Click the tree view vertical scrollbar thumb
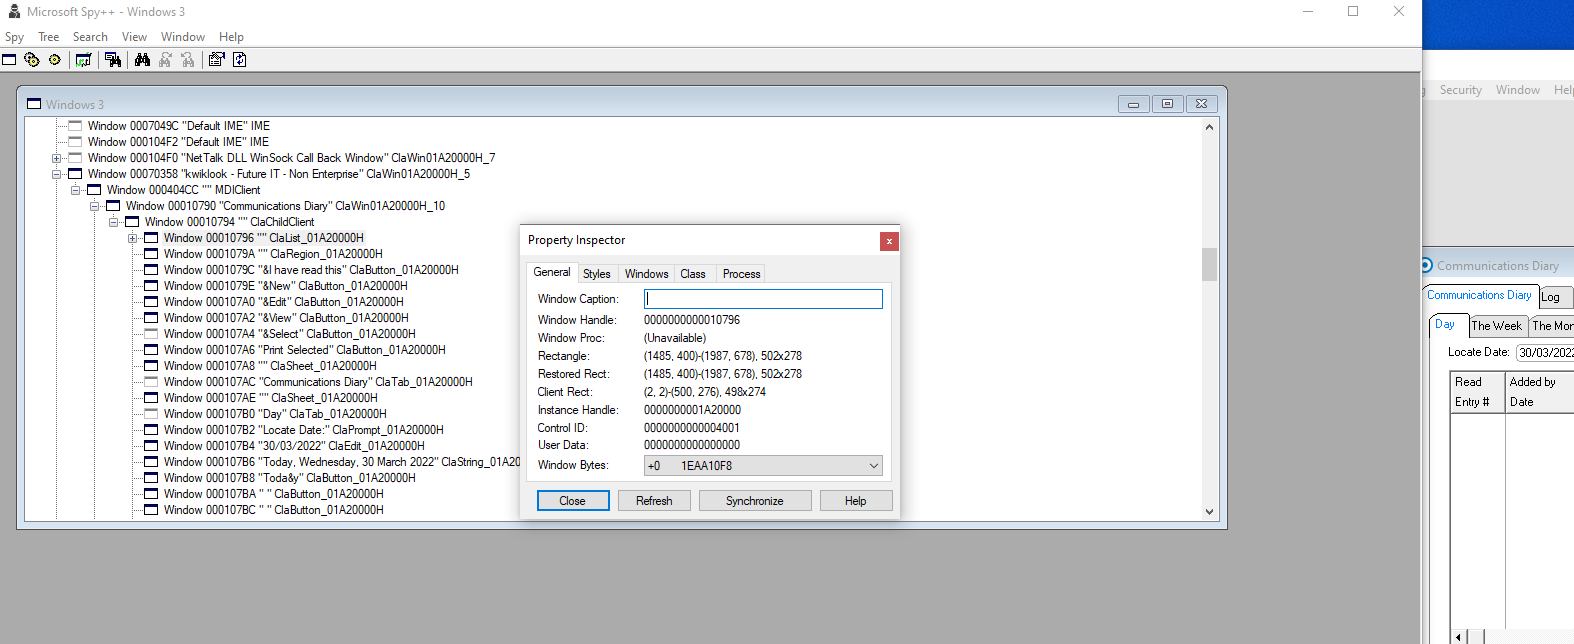Viewport: 1574px width, 644px height. [1209, 265]
